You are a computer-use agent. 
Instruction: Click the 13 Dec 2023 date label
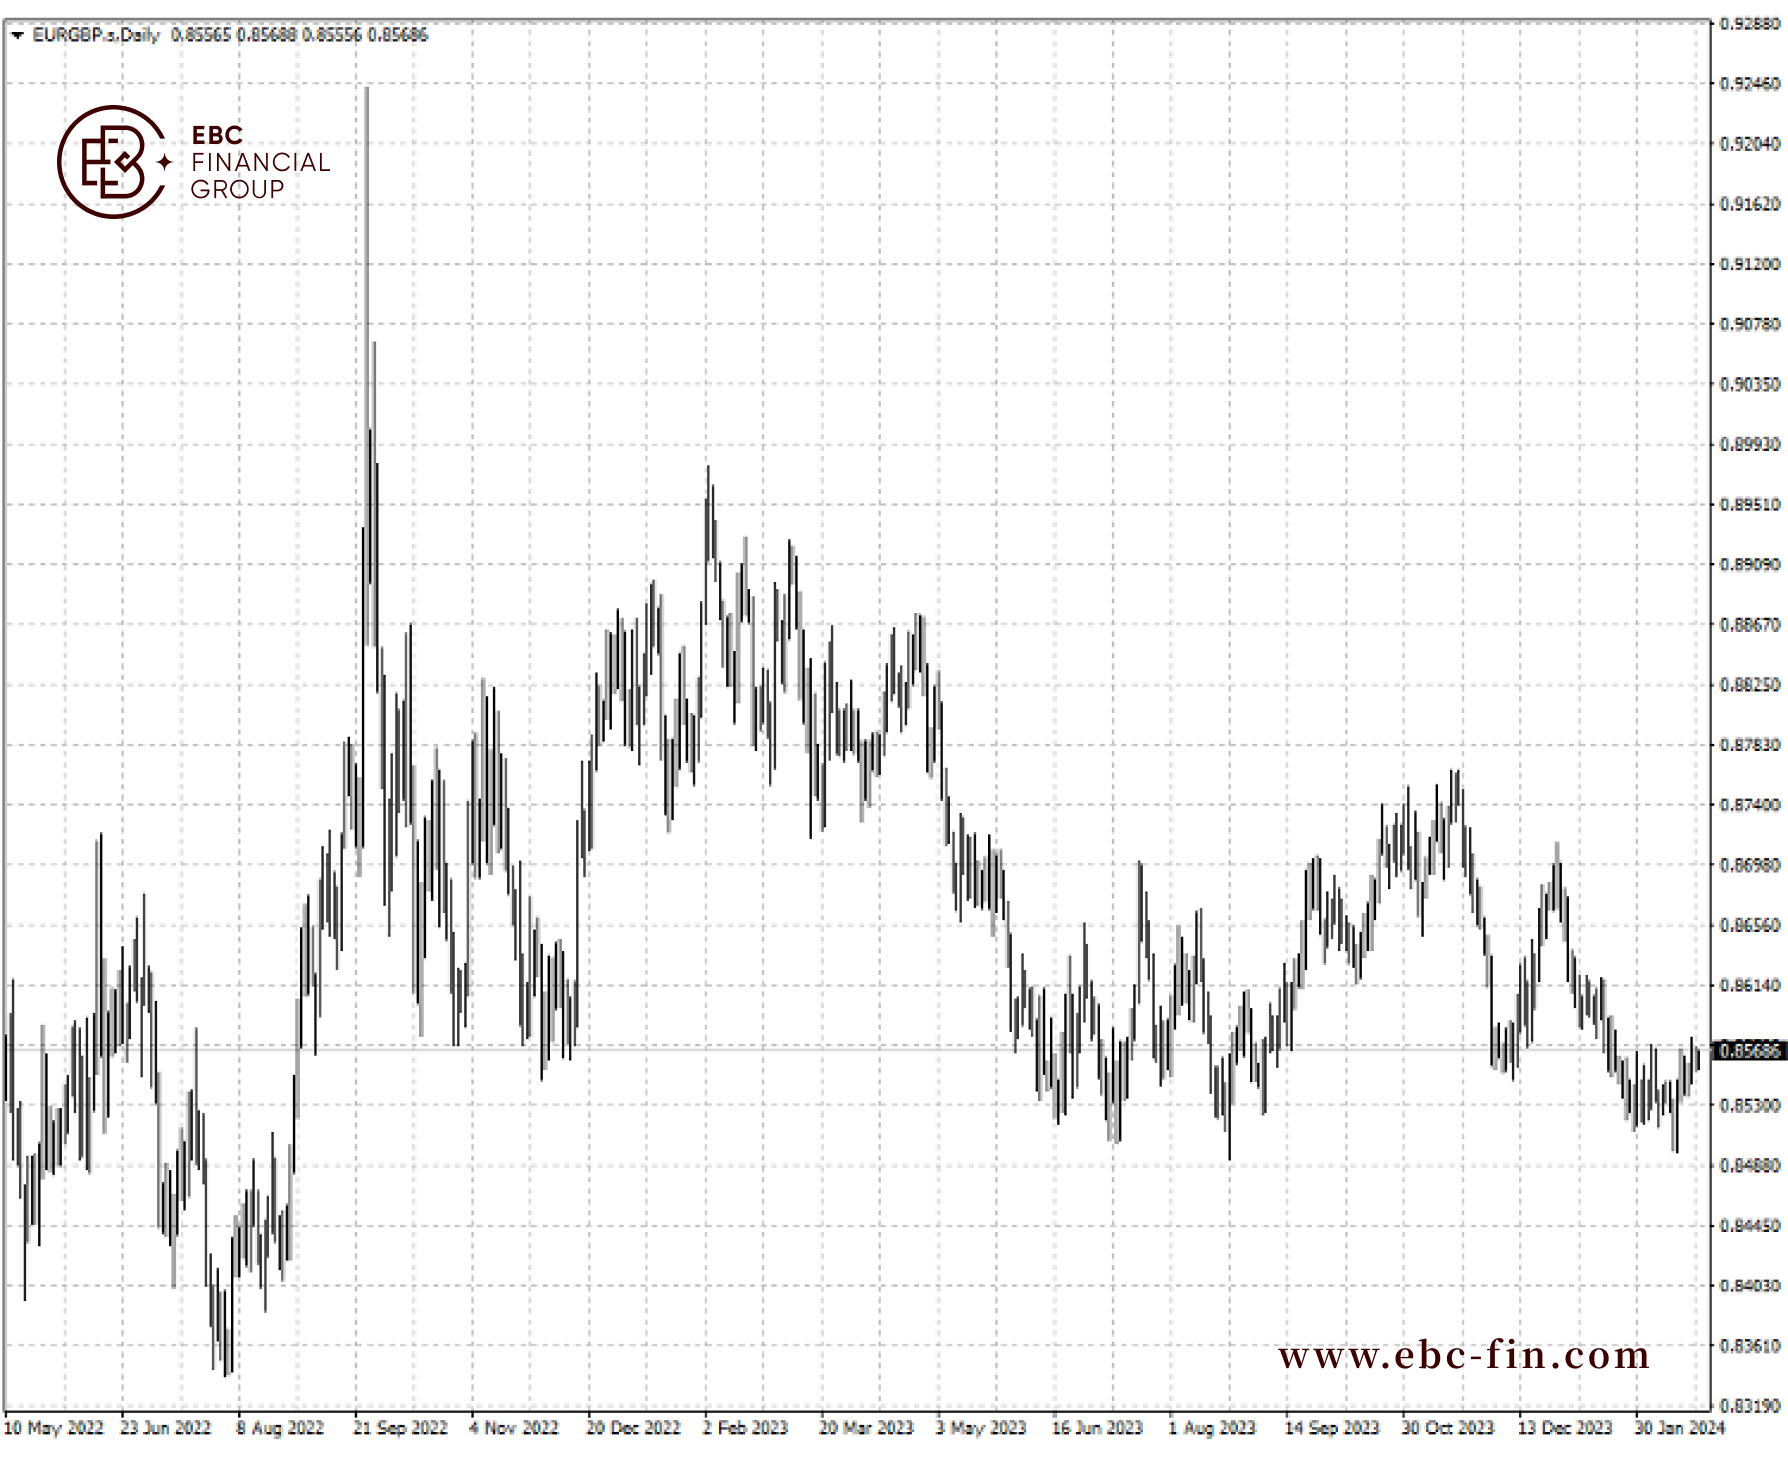click(x=1565, y=1428)
